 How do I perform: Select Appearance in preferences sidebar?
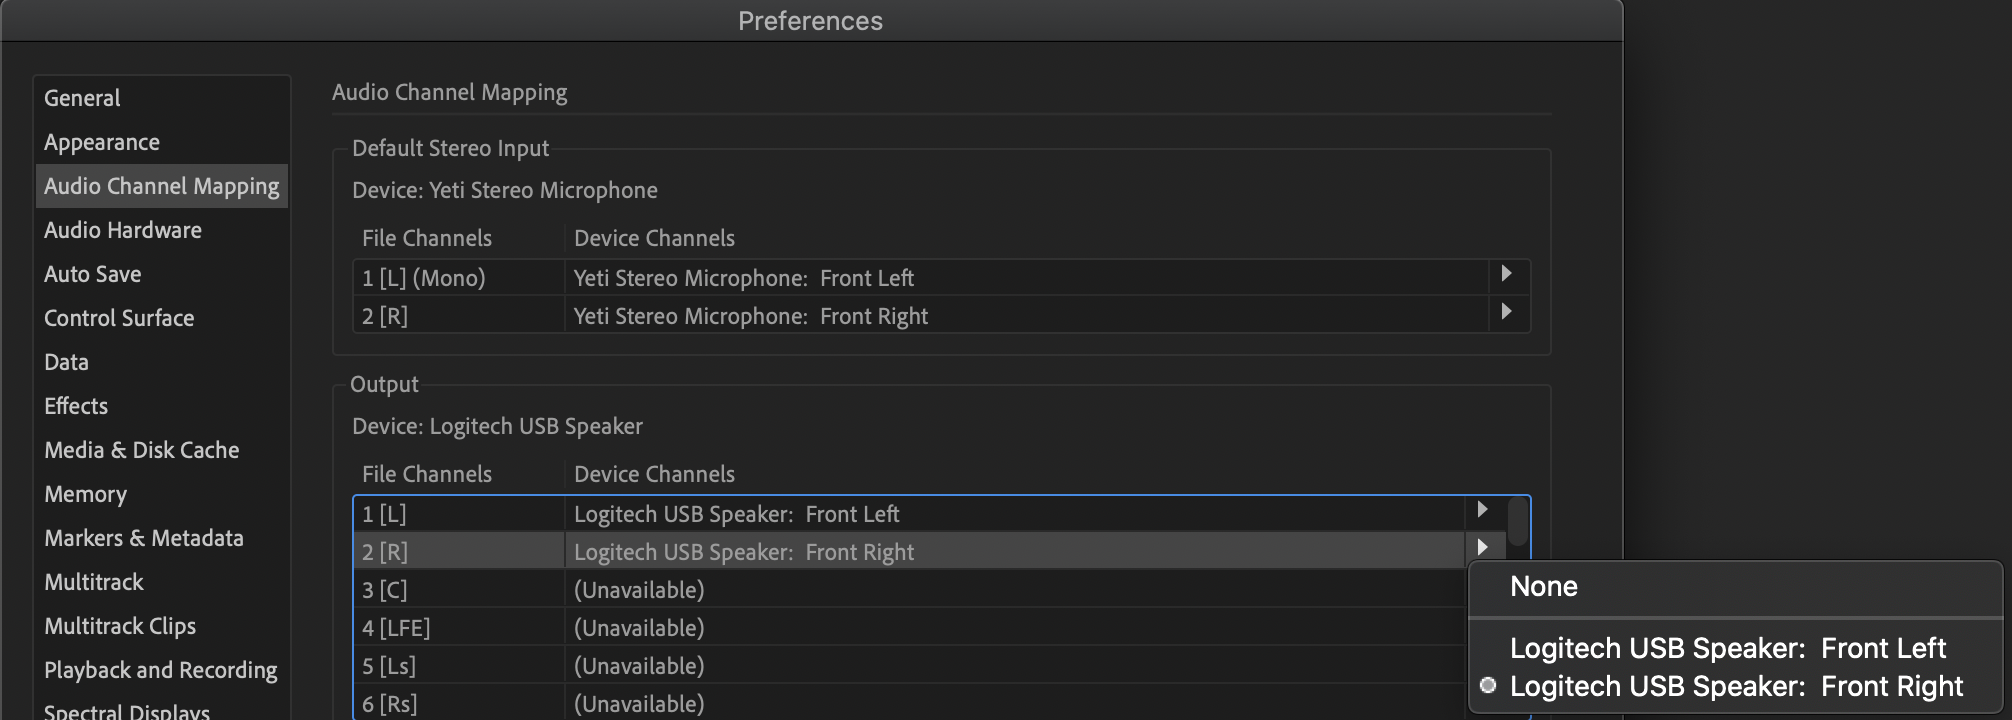tap(101, 142)
